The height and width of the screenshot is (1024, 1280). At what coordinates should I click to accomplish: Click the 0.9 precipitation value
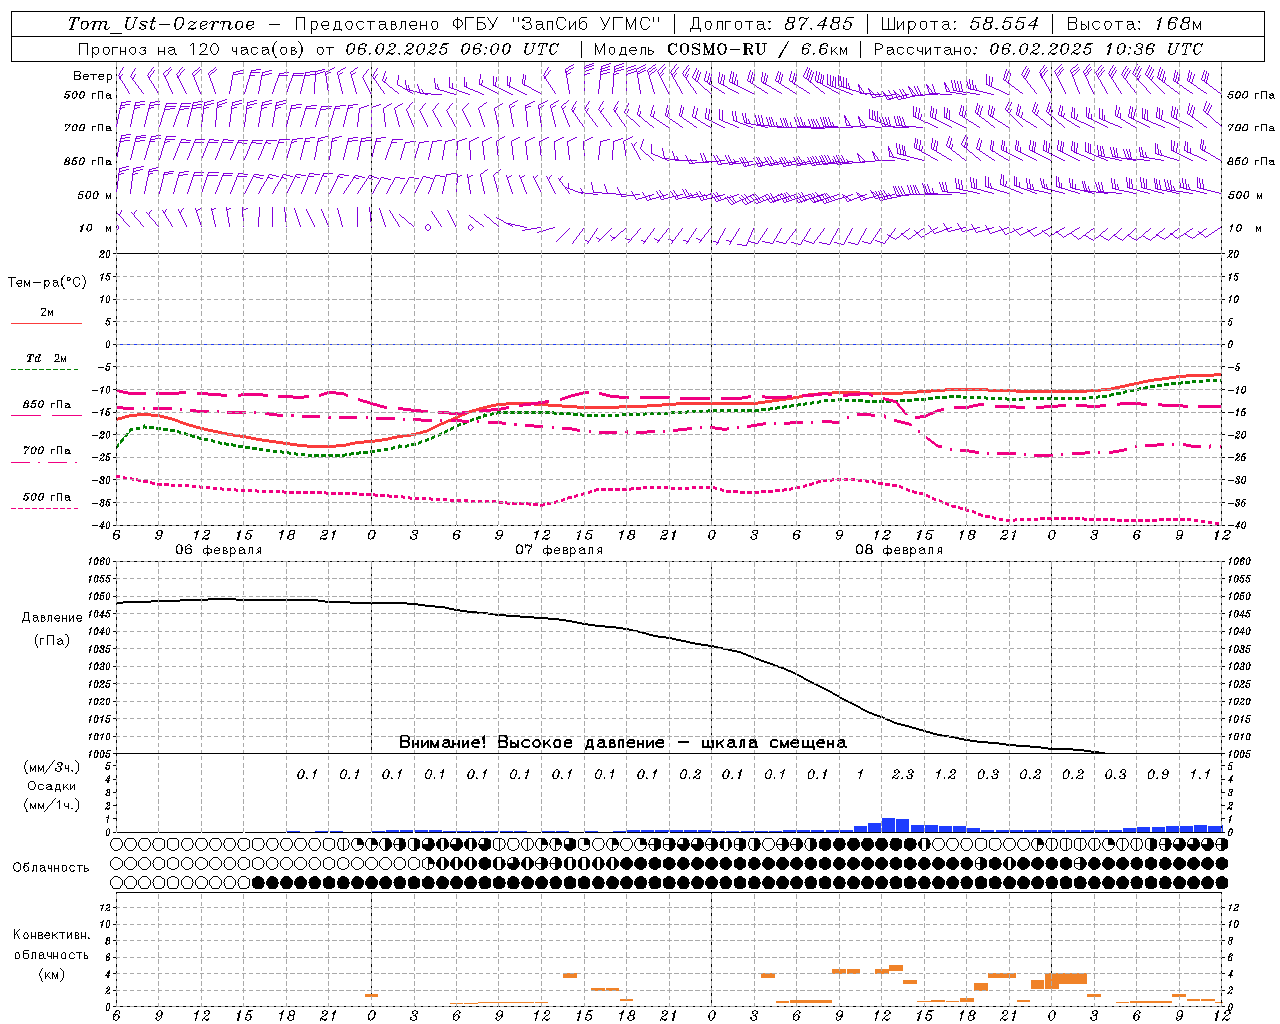[x=1158, y=774]
